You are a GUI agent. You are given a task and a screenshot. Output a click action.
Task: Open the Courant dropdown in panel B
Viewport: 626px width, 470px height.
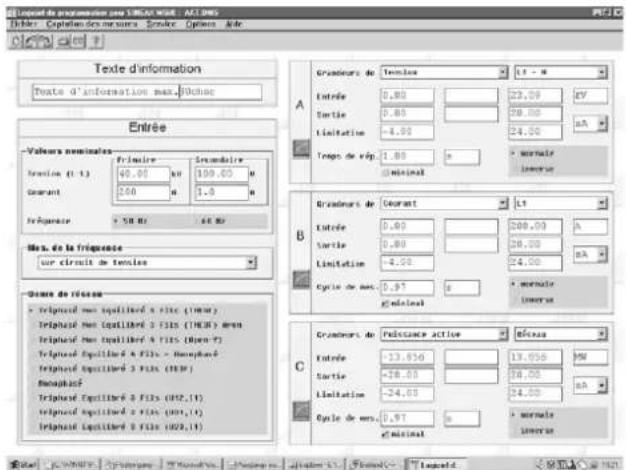tap(444, 204)
